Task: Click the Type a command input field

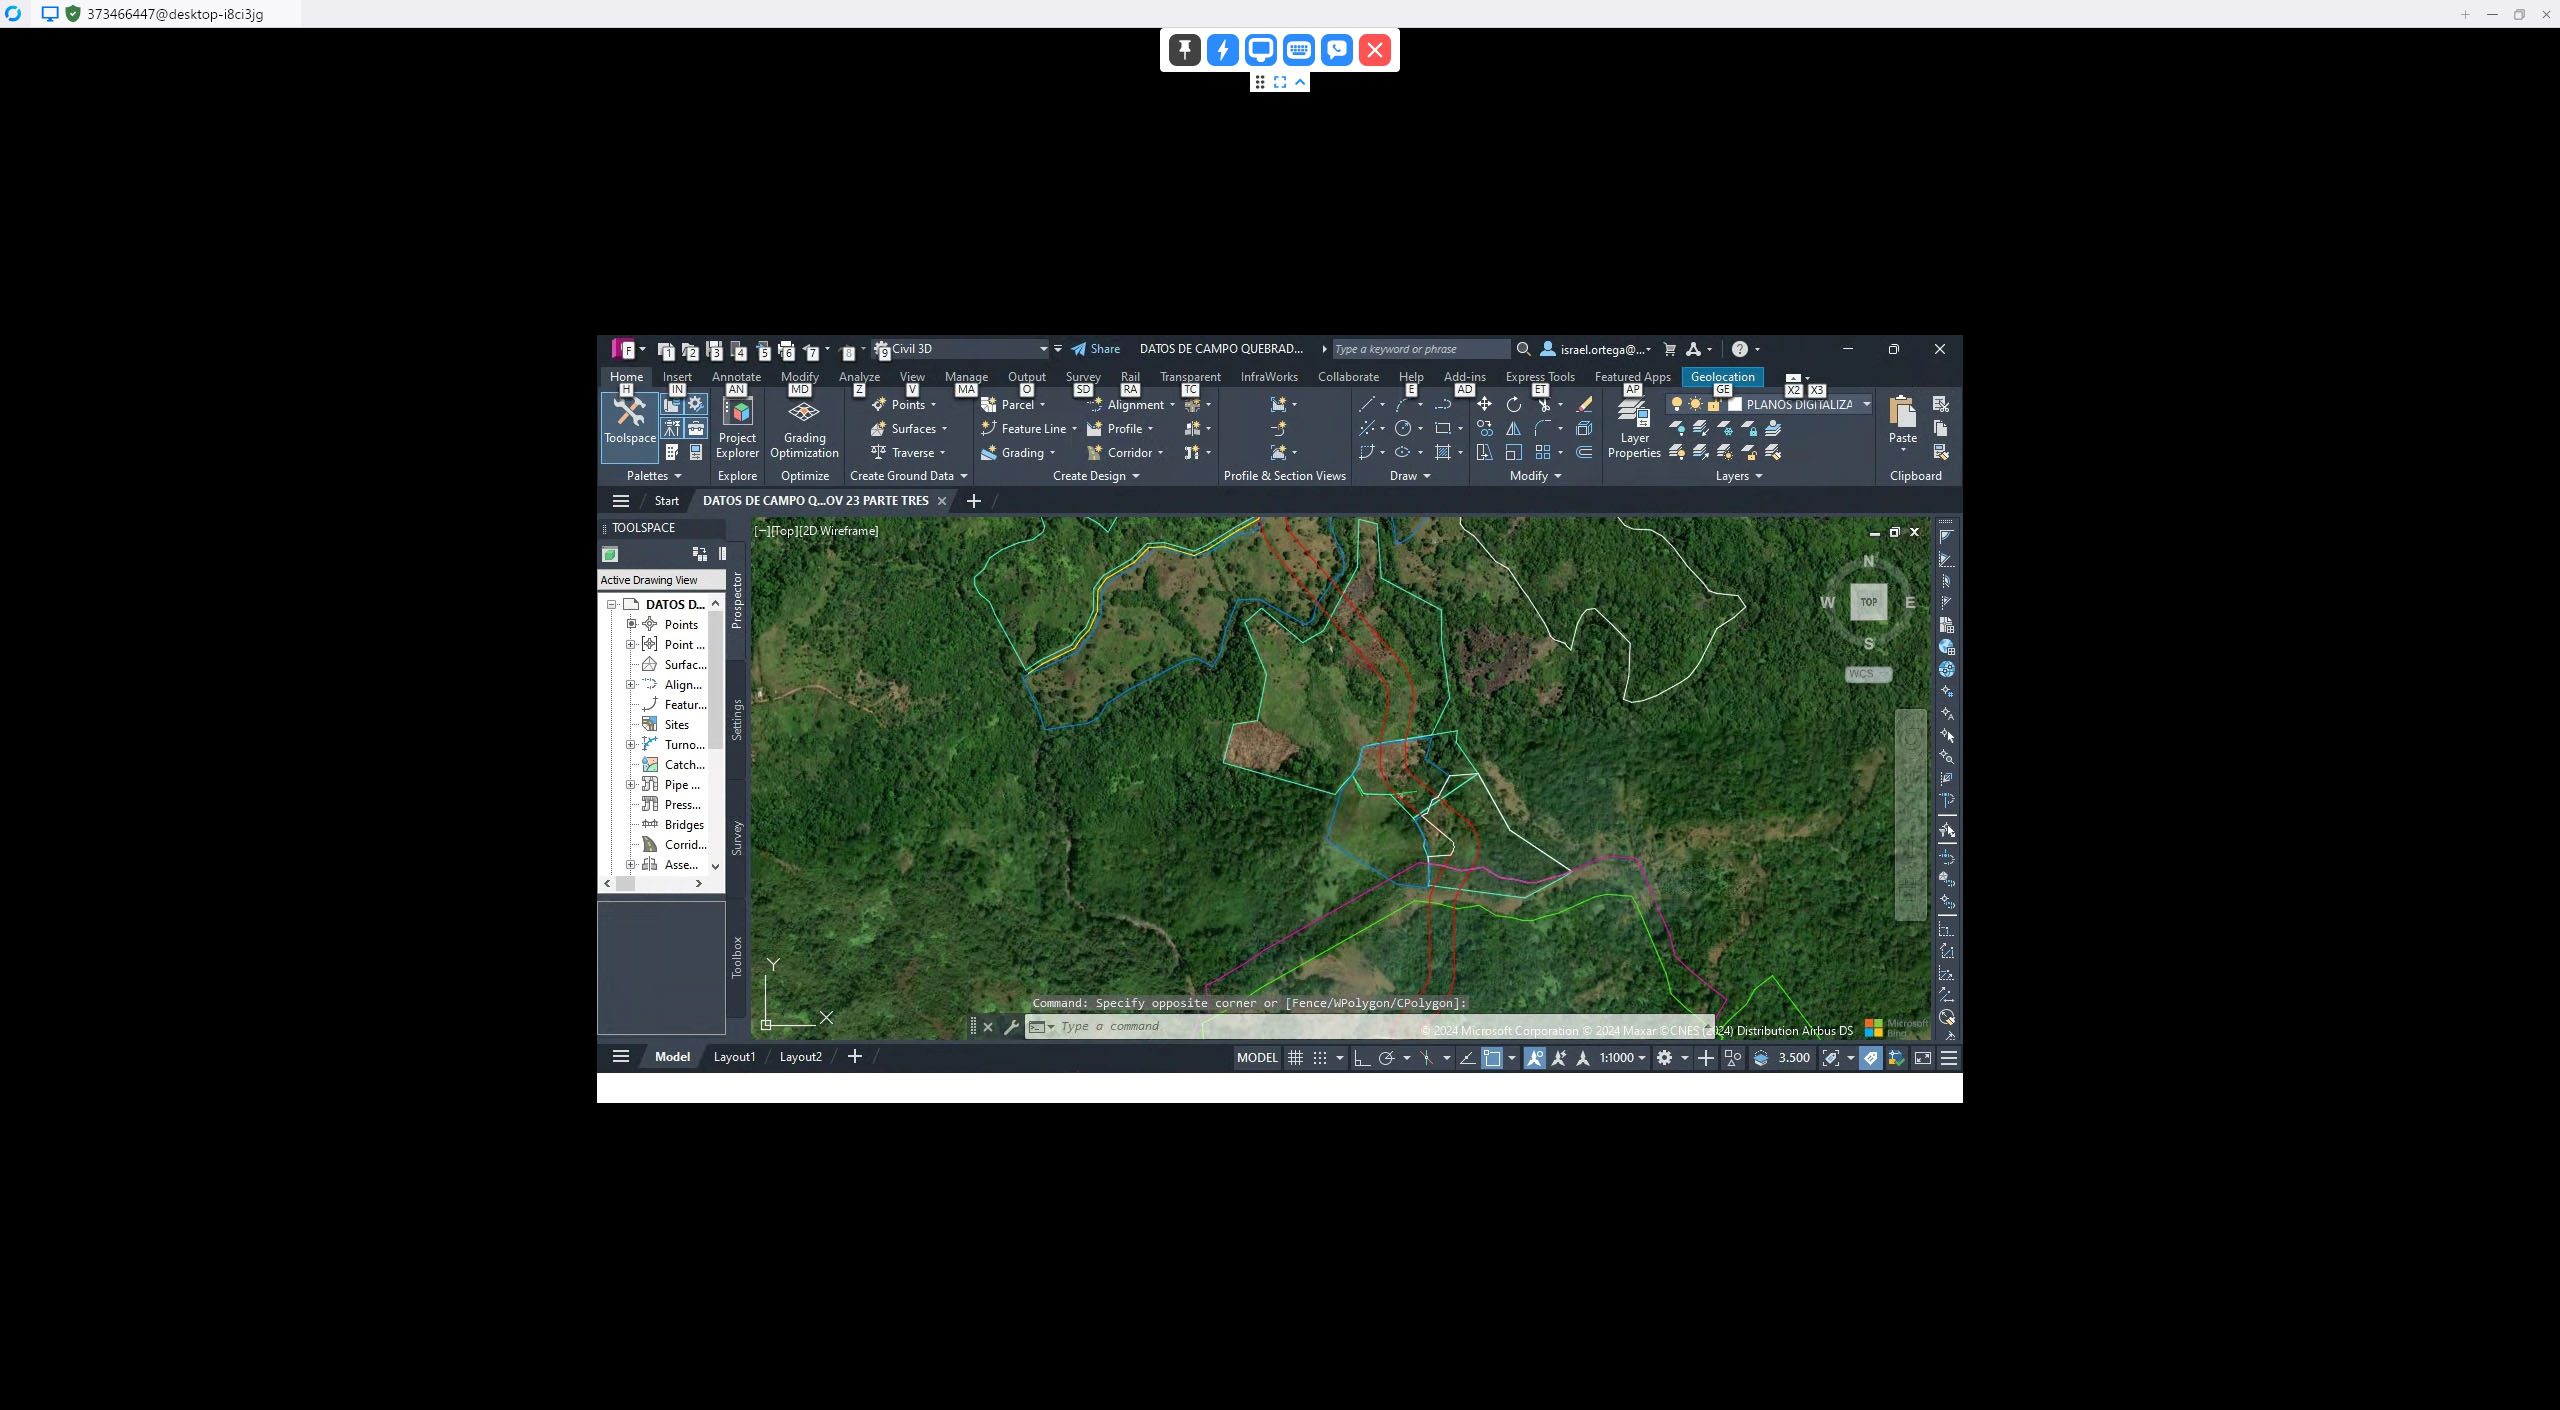Action: coord(1200,1026)
